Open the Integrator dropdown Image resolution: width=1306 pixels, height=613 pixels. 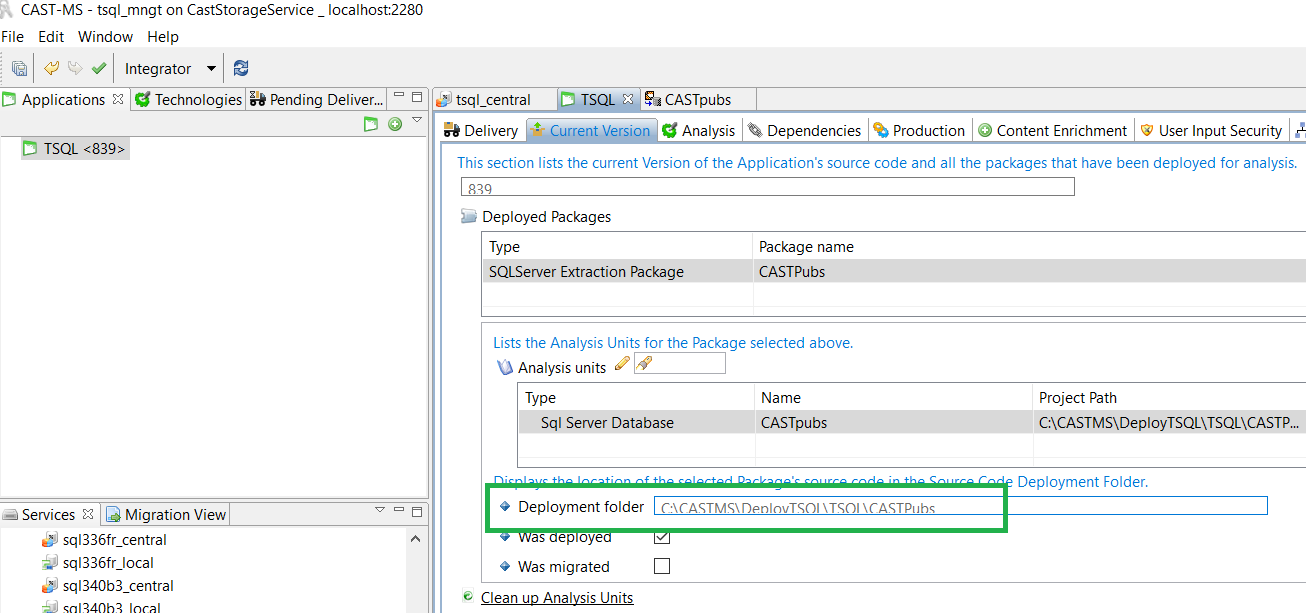[211, 69]
